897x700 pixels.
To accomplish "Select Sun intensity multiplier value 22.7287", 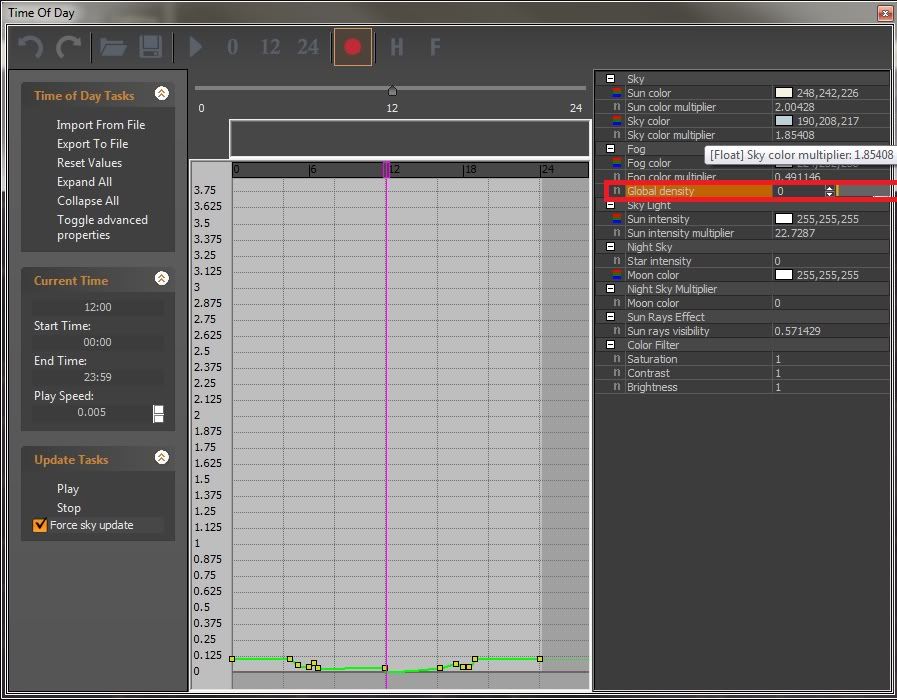I will pyautogui.click(x=795, y=233).
